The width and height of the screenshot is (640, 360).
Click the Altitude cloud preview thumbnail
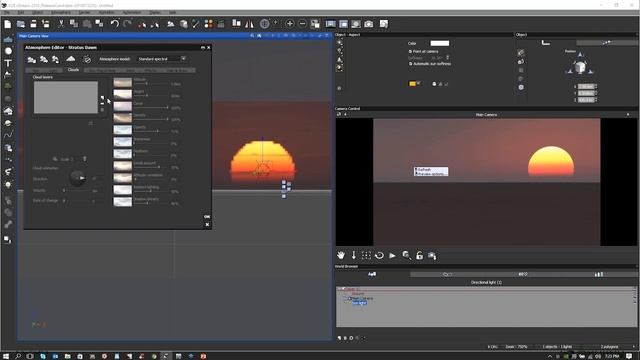click(122, 82)
